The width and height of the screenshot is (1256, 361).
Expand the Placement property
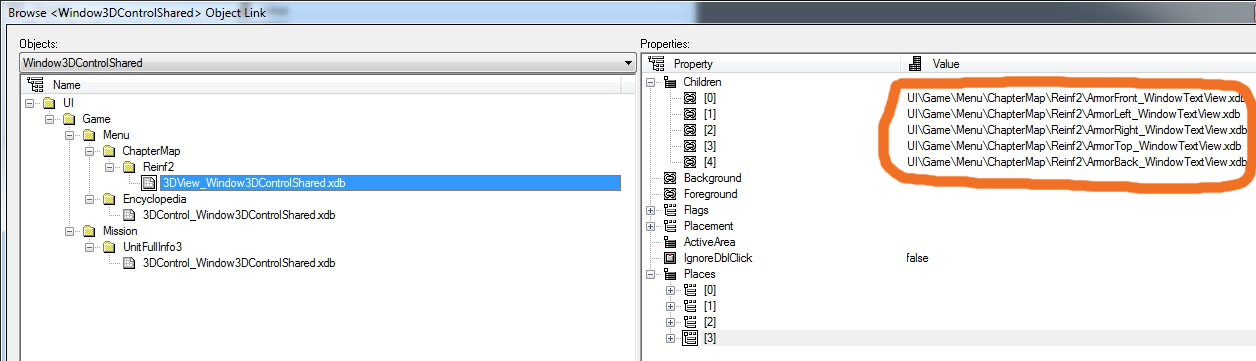click(652, 226)
